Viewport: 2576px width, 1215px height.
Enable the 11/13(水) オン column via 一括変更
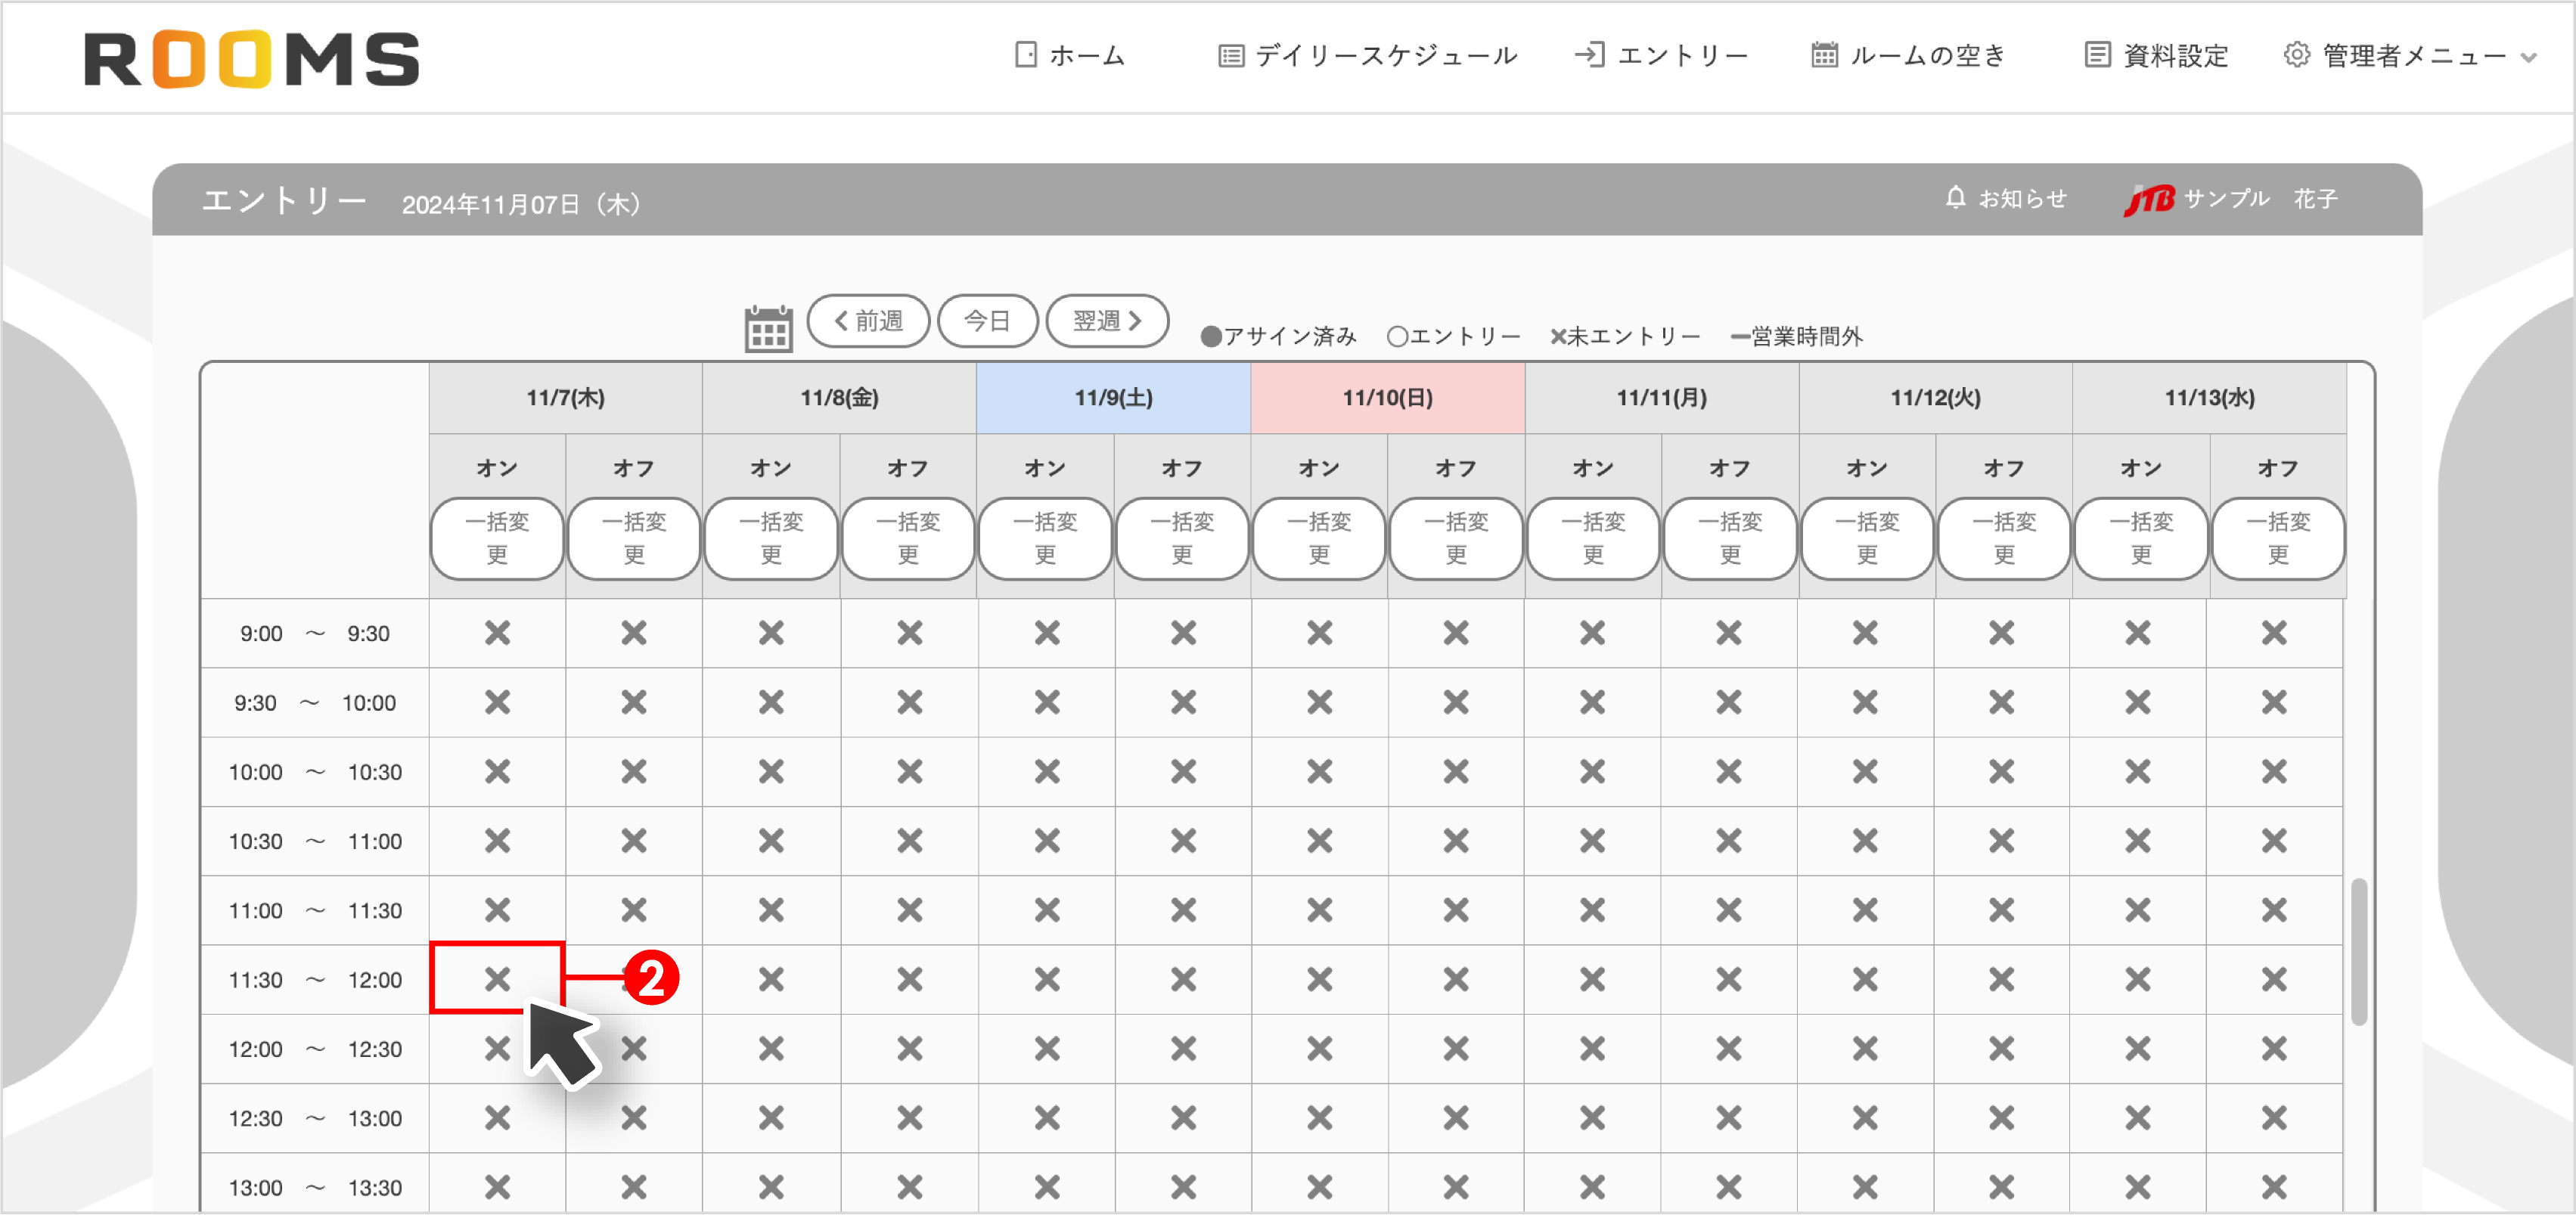[x=2141, y=539]
